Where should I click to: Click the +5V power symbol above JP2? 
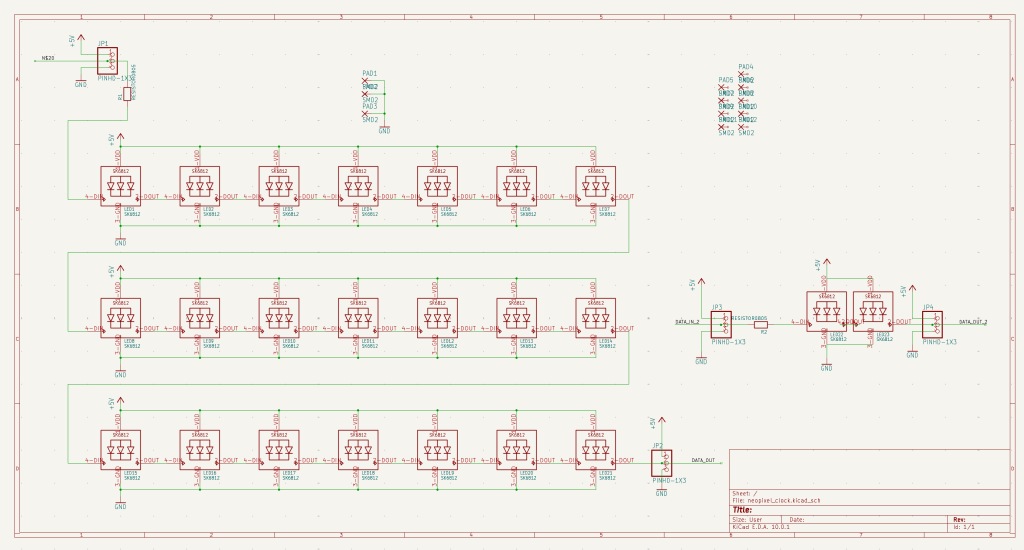(658, 423)
